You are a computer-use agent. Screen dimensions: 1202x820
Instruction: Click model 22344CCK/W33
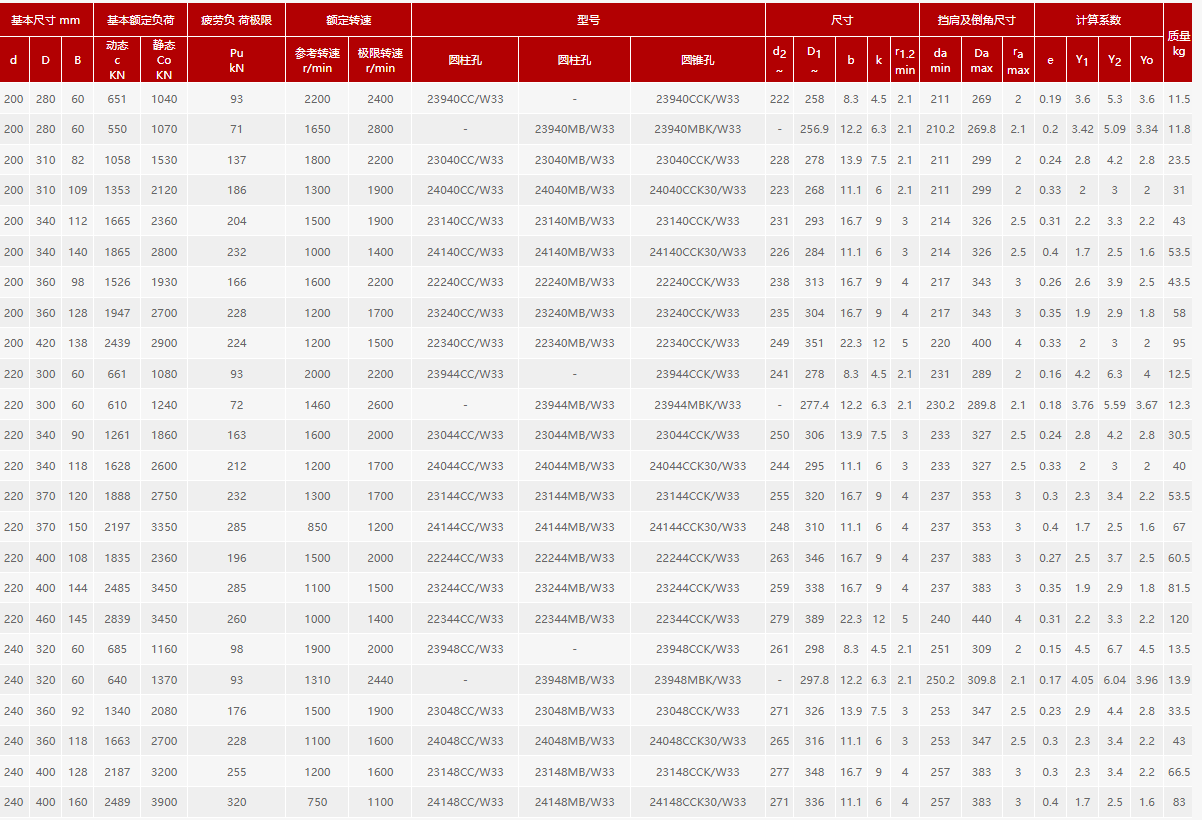coord(698,619)
